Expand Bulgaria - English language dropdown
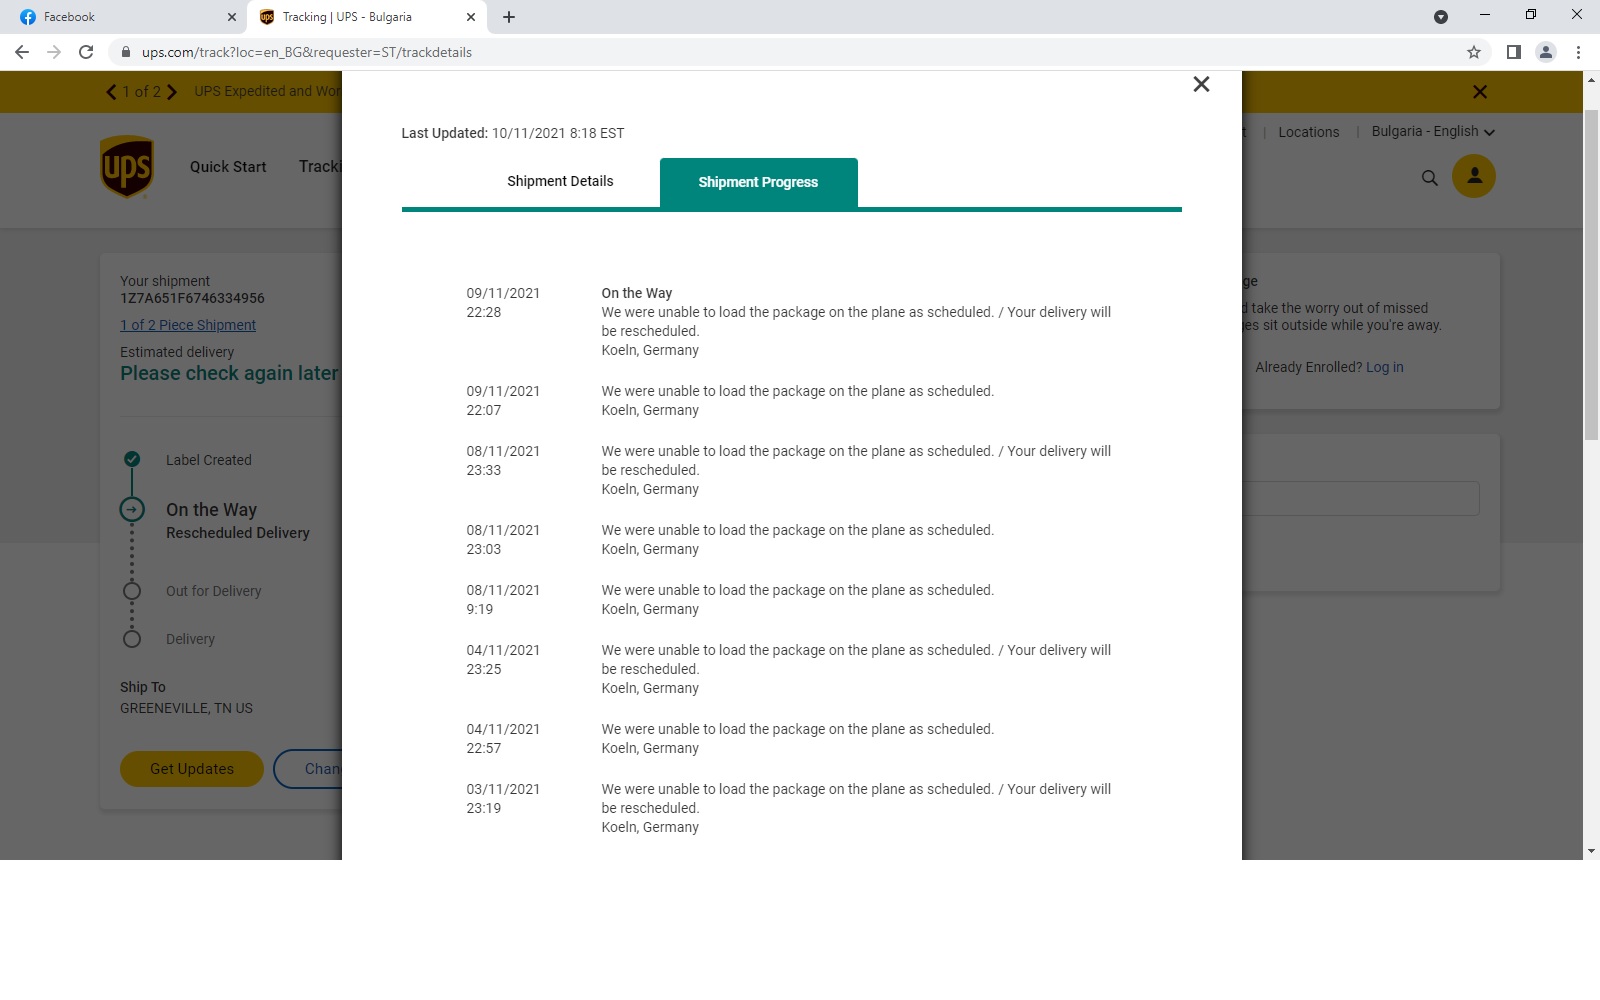Screen dimensions: 1600x1000 coord(1432,132)
